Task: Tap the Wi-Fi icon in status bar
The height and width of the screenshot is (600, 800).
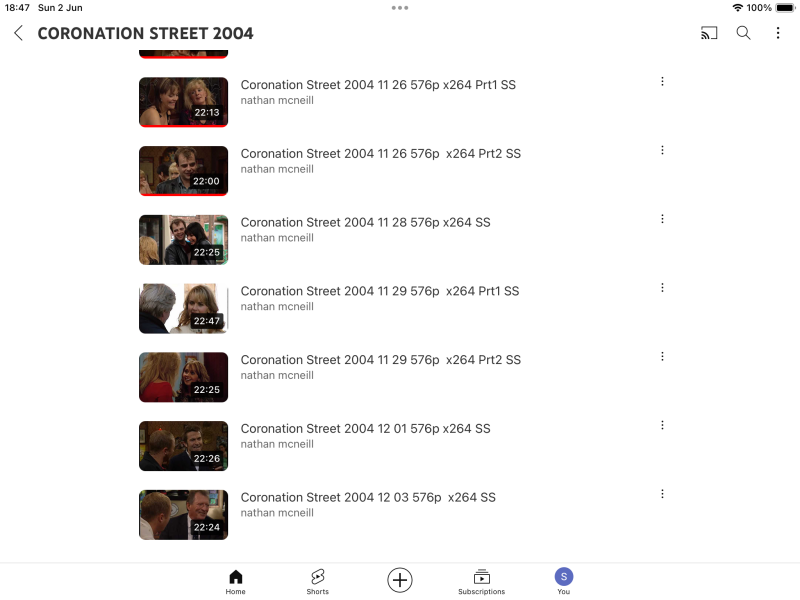Action: point(737,8)
